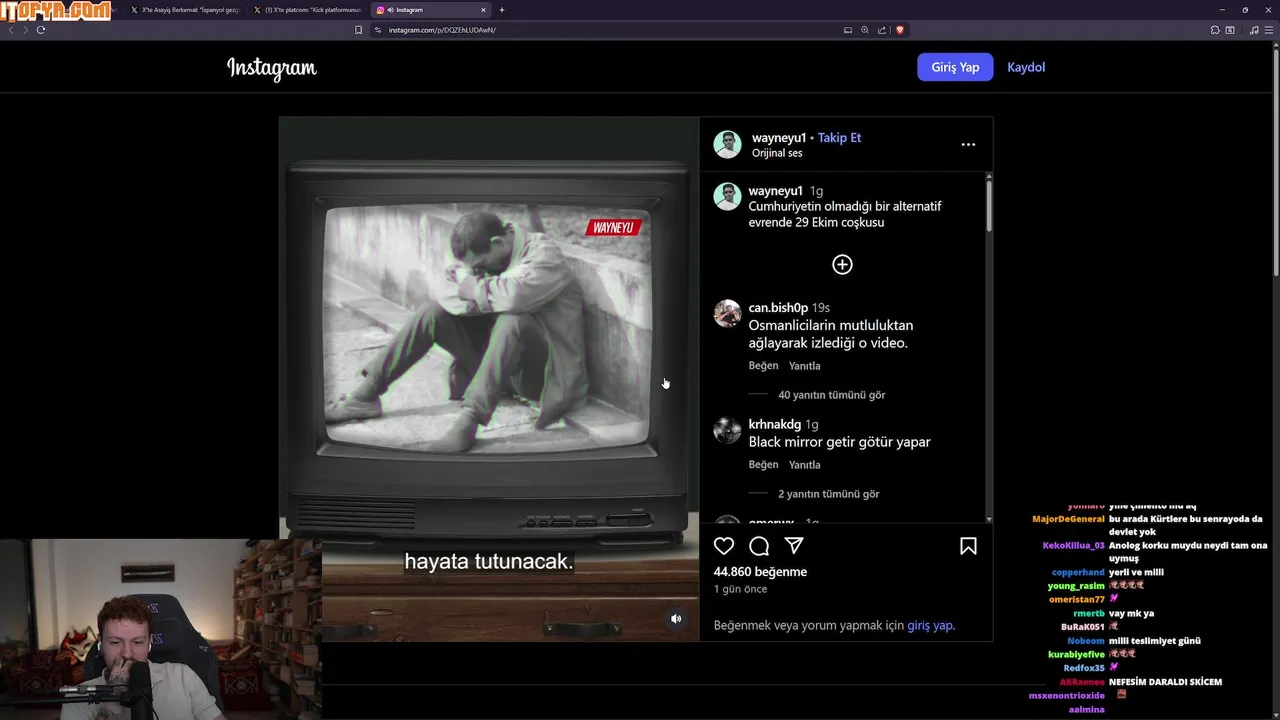The height and width of the screenshot is (720, 1280).
Task: Open the music note playlist icon
Action: click(1254, 30)
